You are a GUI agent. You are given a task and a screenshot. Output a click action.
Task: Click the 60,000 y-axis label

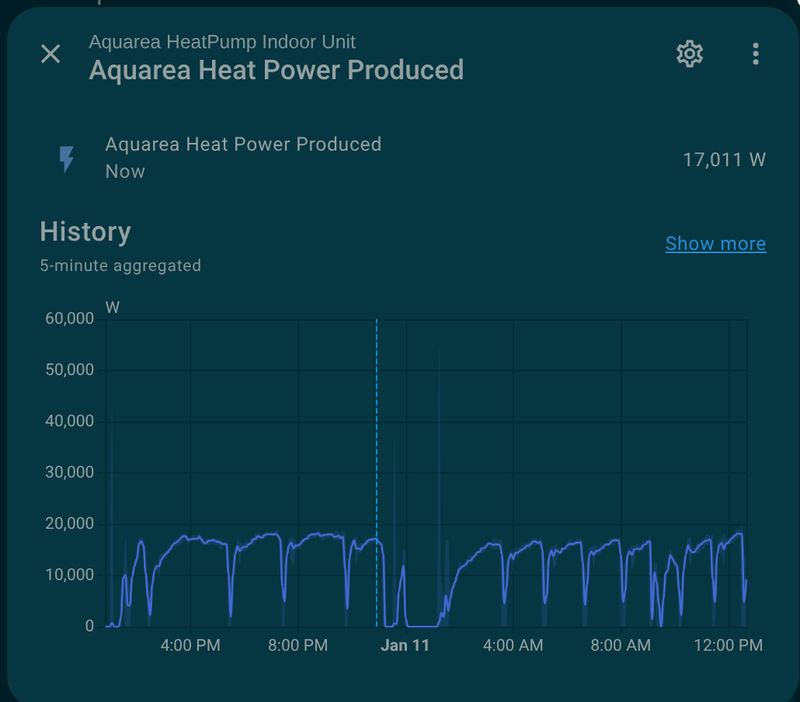(69, 318)
